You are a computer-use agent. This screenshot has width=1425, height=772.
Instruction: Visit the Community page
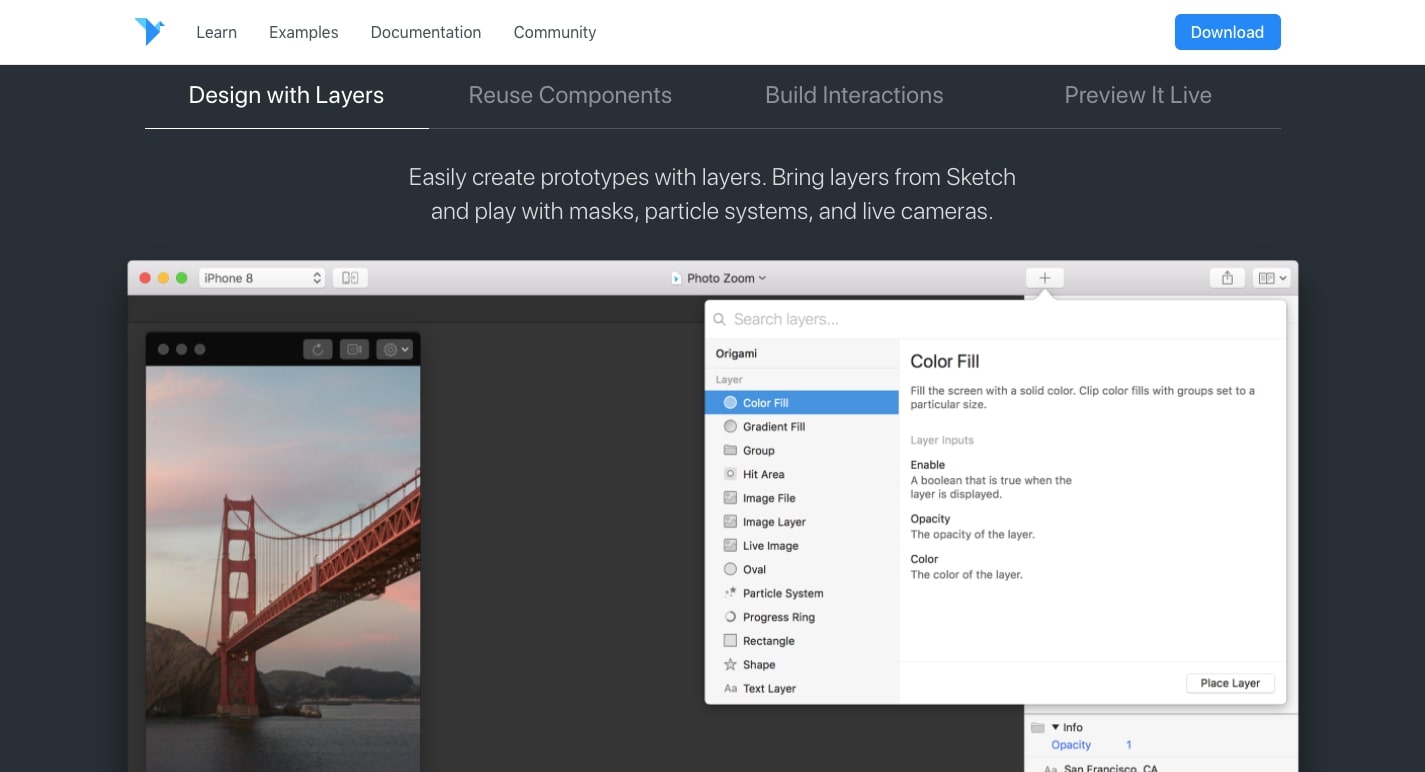point(555,32)
